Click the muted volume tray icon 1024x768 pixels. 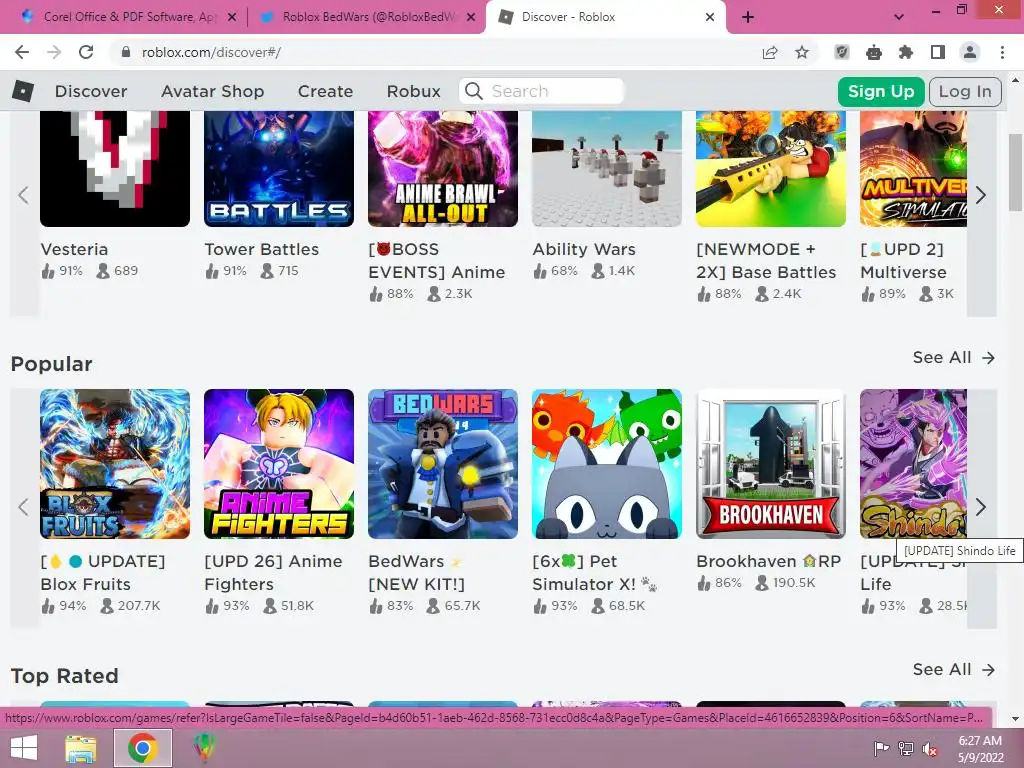tap(930, 748)
